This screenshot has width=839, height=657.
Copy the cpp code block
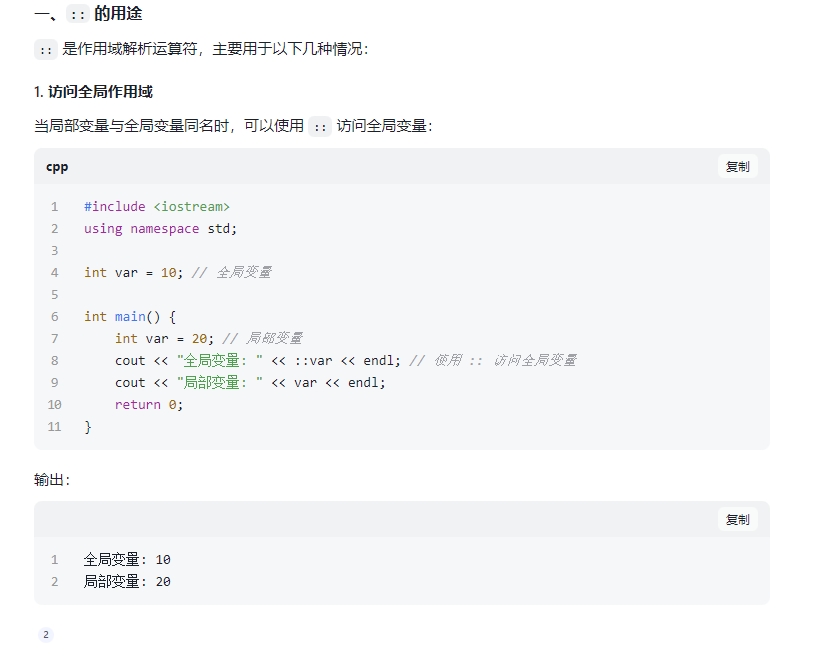(739, 167)
